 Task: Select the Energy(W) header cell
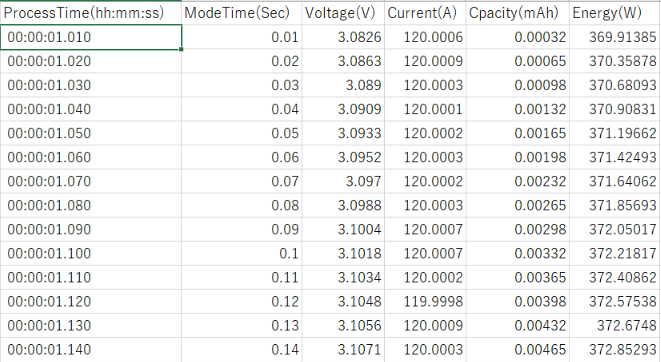coord(615,13)
